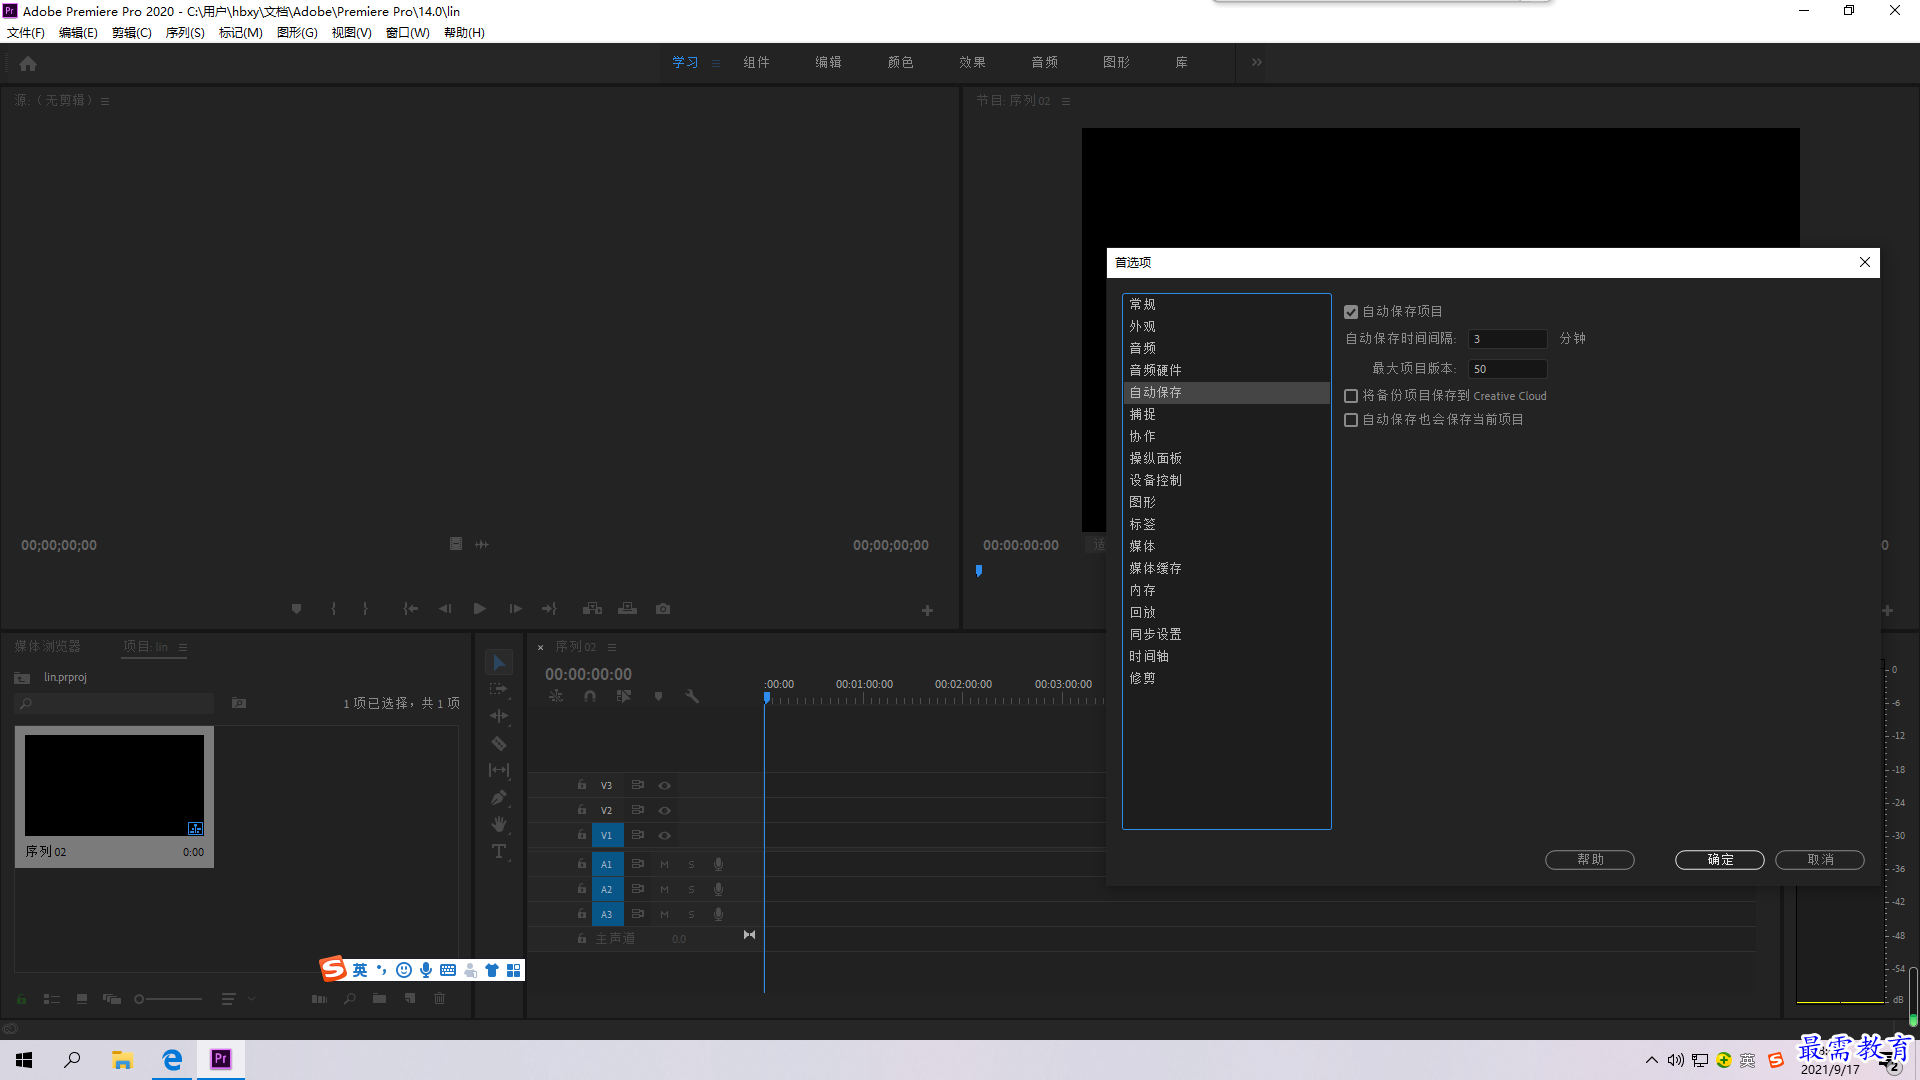Click voice-over record mic on A1

click(718, 864)
